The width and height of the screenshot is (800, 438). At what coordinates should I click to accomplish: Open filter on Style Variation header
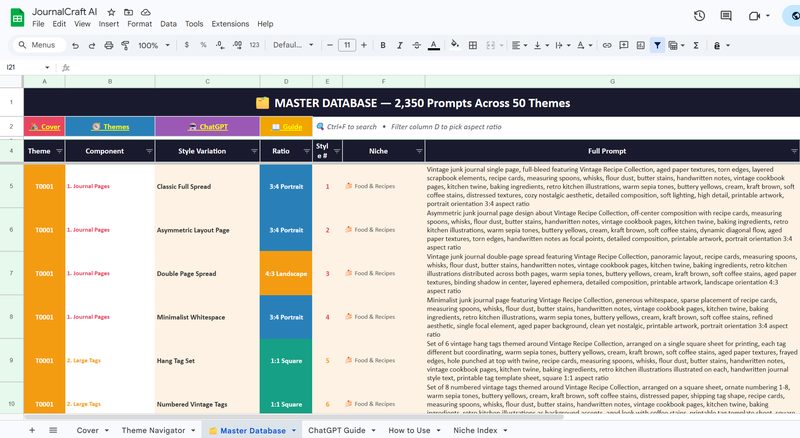tap(254, 151)
